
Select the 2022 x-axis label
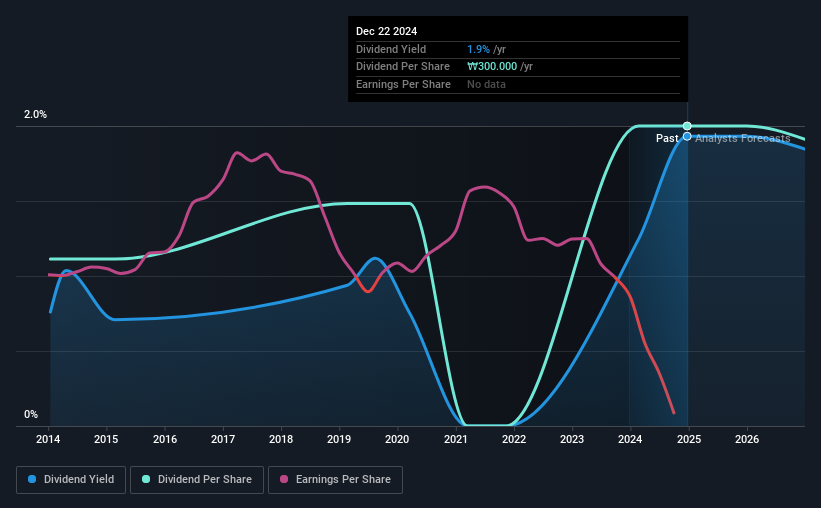514,439
